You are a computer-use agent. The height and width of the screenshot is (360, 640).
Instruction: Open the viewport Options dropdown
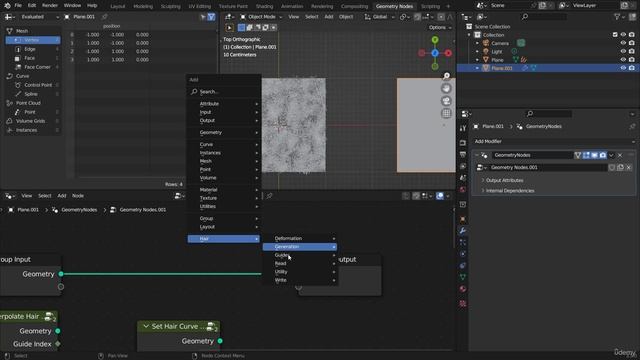[x=440, y=27]
